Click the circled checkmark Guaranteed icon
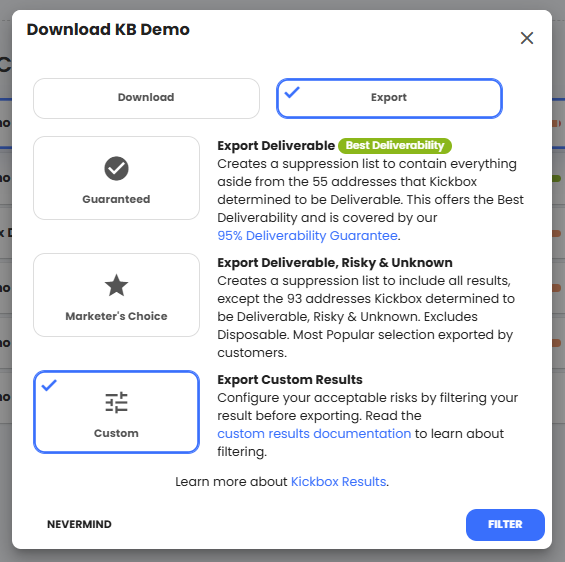The width and height of the screenshot is (565, 562). tap(116, 168)
